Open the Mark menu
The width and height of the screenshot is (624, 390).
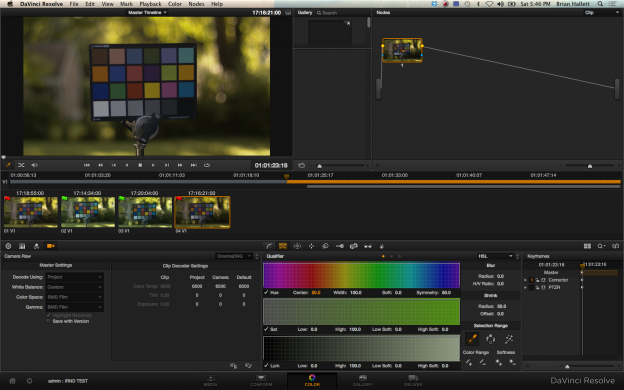(127, 4)
